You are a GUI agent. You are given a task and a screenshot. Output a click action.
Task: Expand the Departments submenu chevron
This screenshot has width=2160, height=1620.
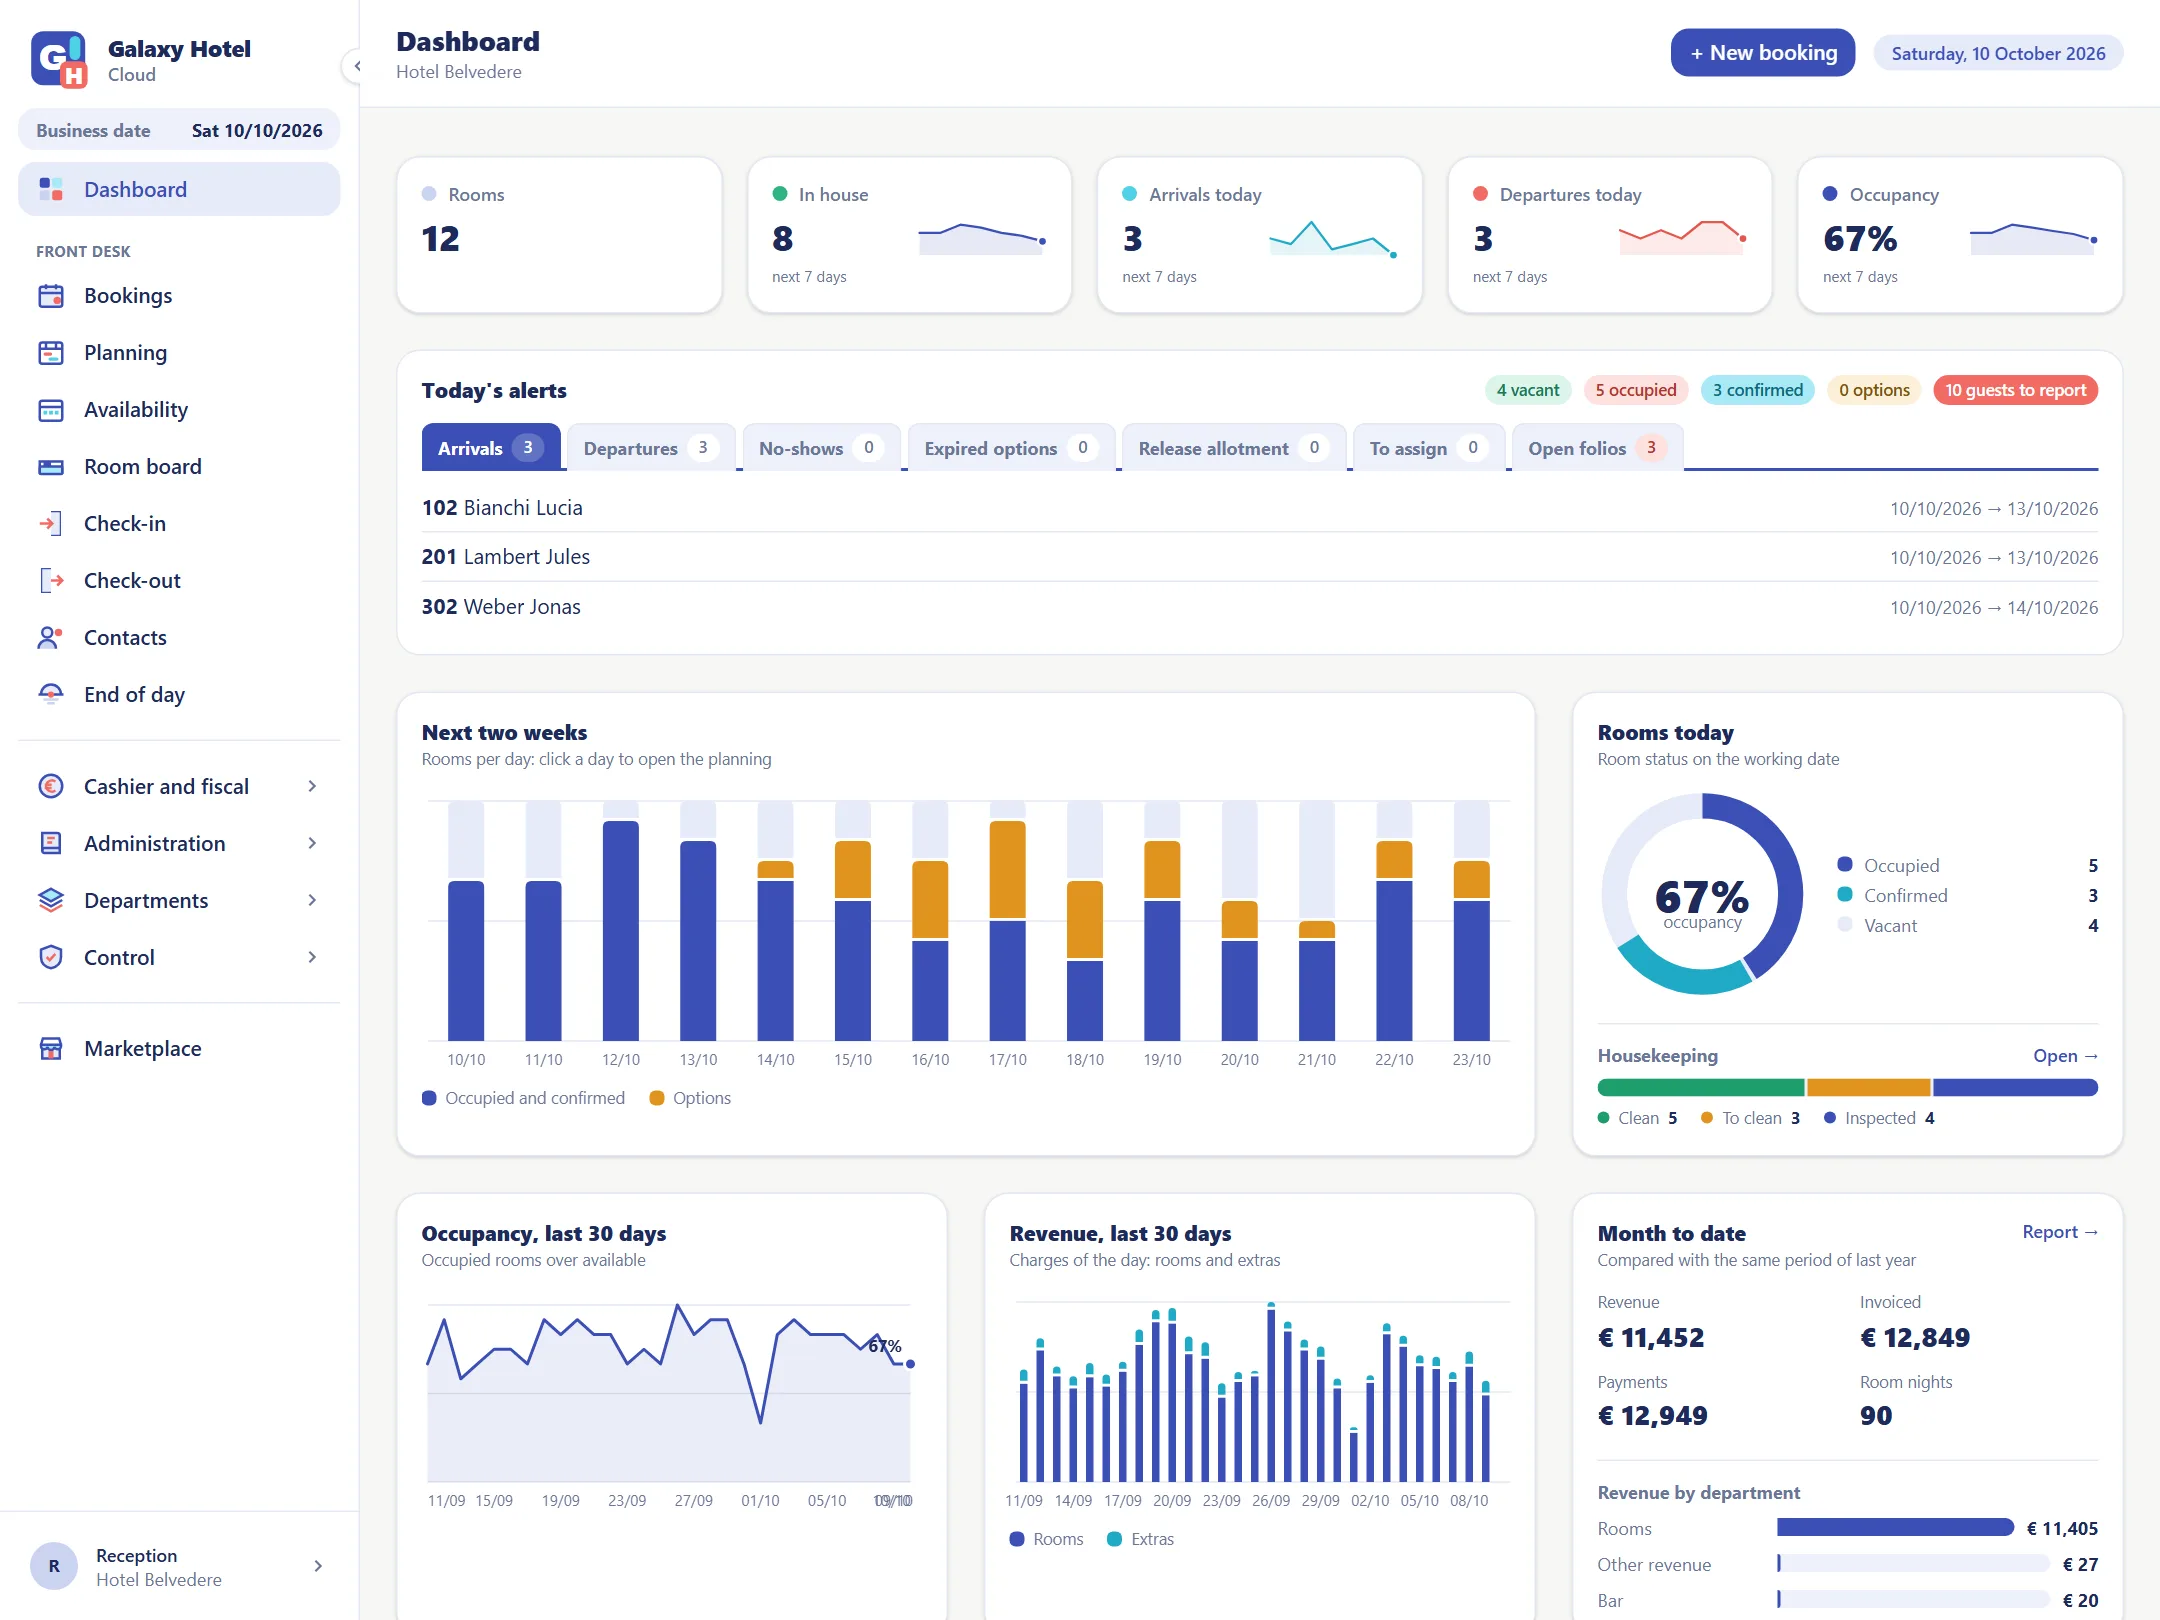[x=312, y=901]
